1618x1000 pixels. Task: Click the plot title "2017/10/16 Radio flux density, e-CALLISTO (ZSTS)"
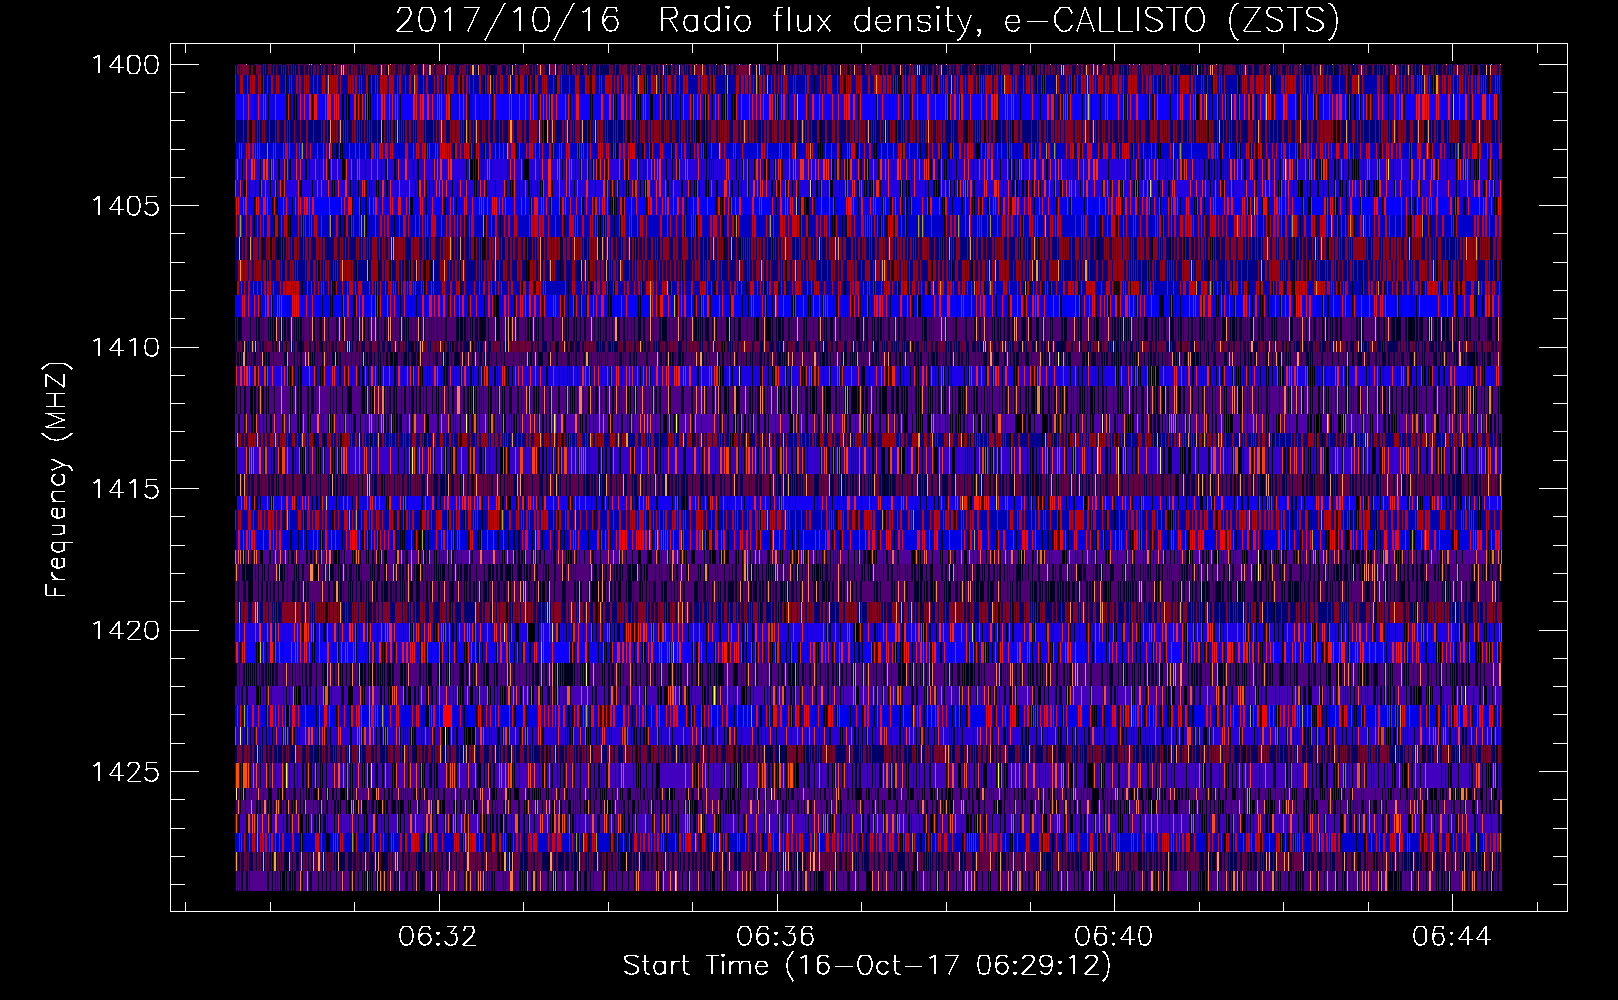pos(867,21)
